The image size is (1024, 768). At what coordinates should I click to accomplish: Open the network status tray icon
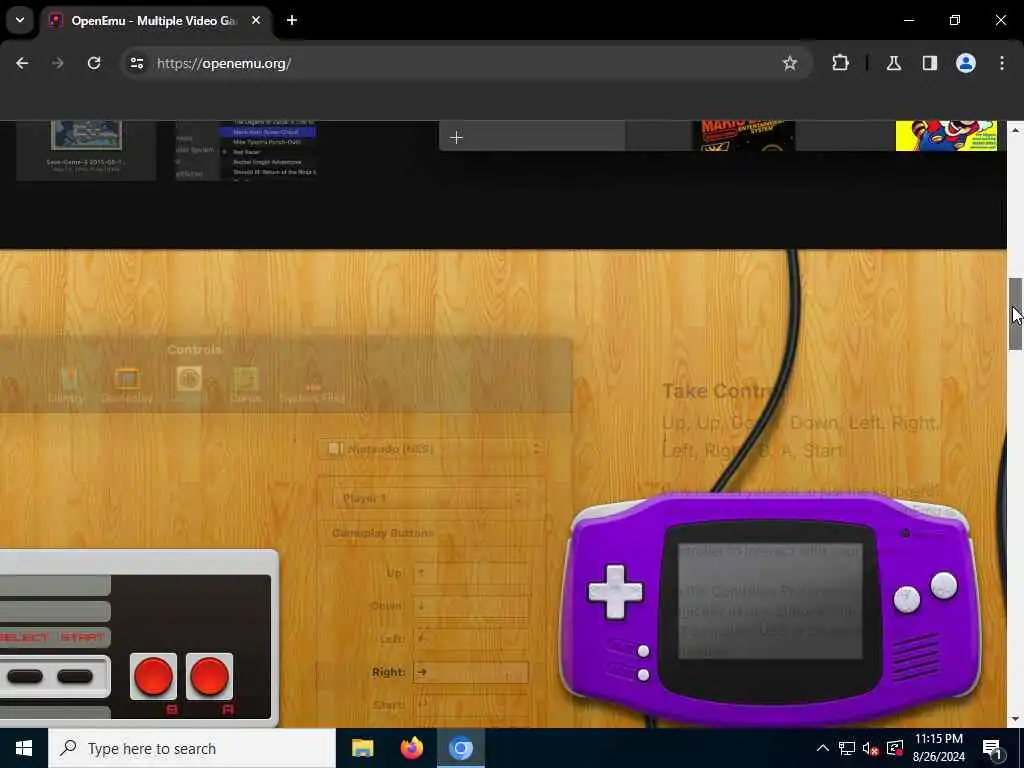[x=846, y=748]
